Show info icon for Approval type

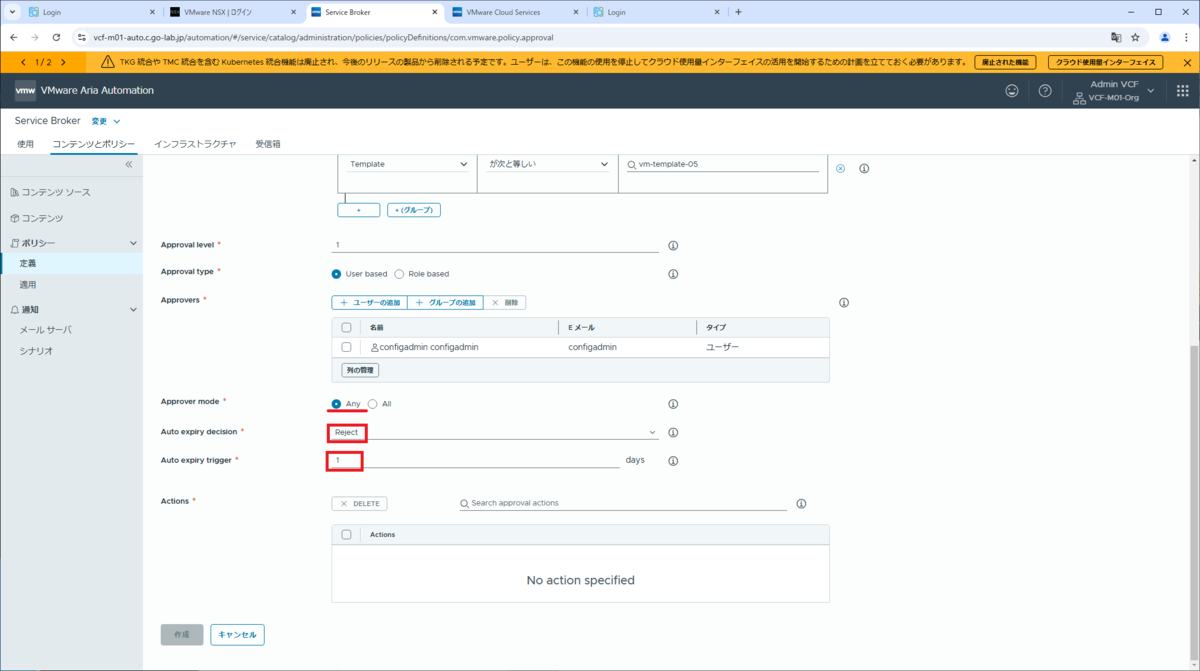point(673,274)
